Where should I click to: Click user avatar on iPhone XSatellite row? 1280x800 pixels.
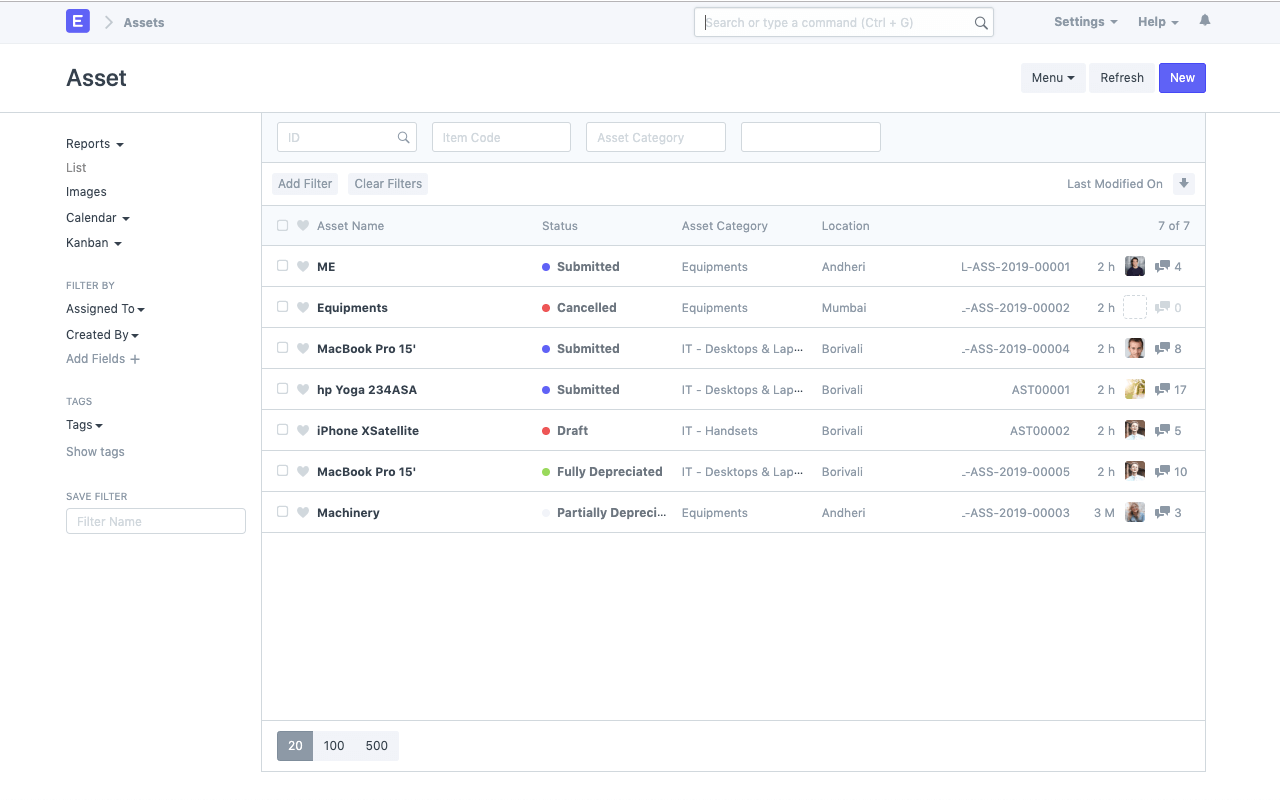point(1134,431)
